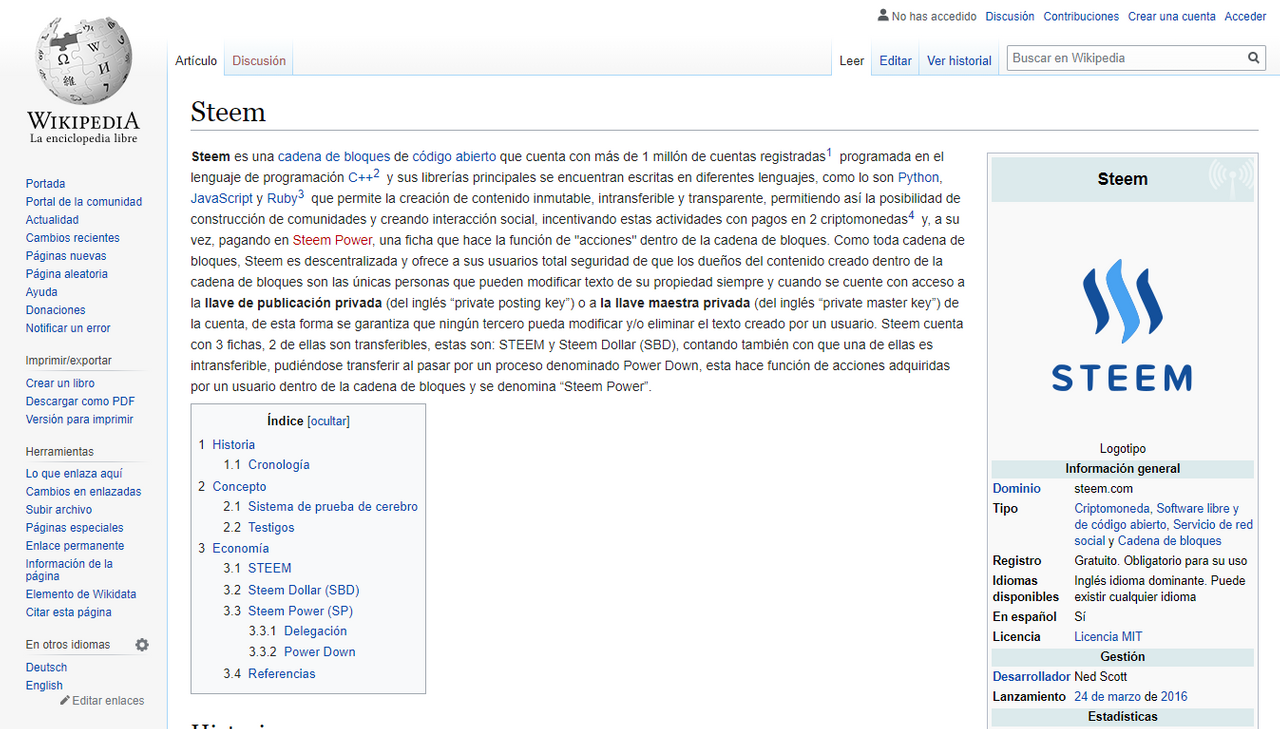
Task: Select the Editar tab
Action: [x=895, y=61]
